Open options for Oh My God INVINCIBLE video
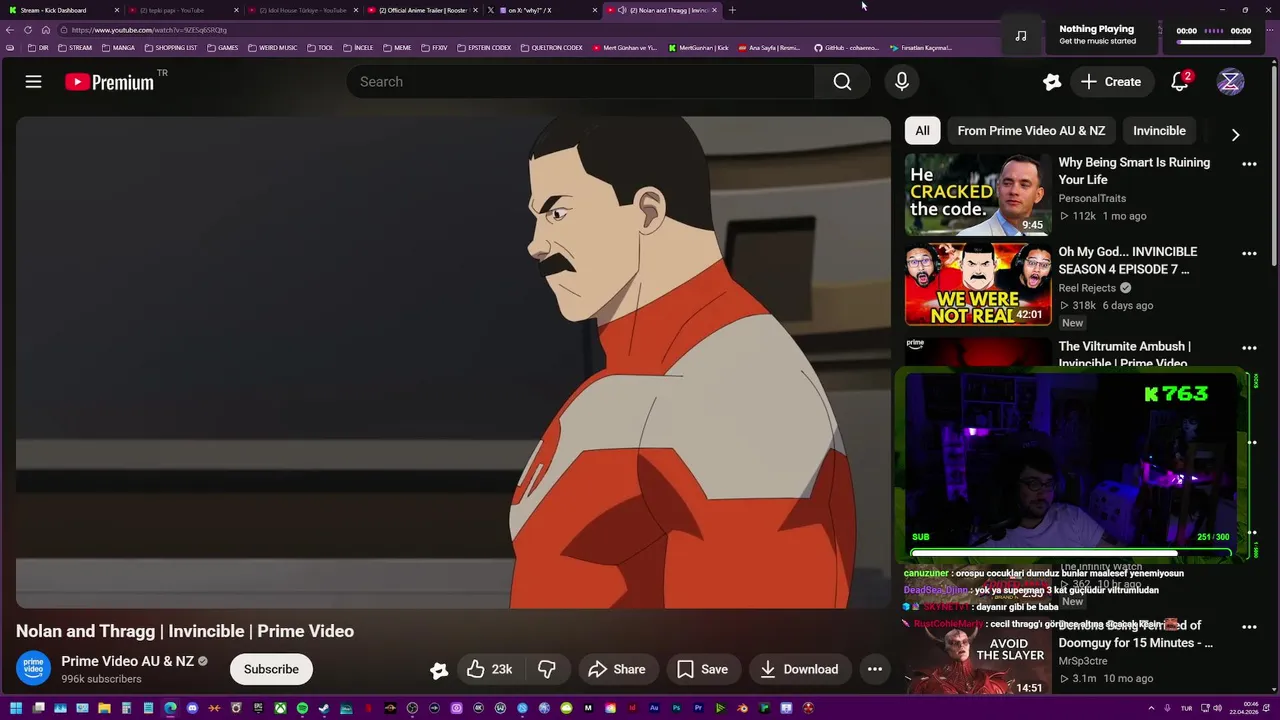Image resolution: width=1280 pixels, height=720 pixels. pyautogui.click(x=1249, y=254)
